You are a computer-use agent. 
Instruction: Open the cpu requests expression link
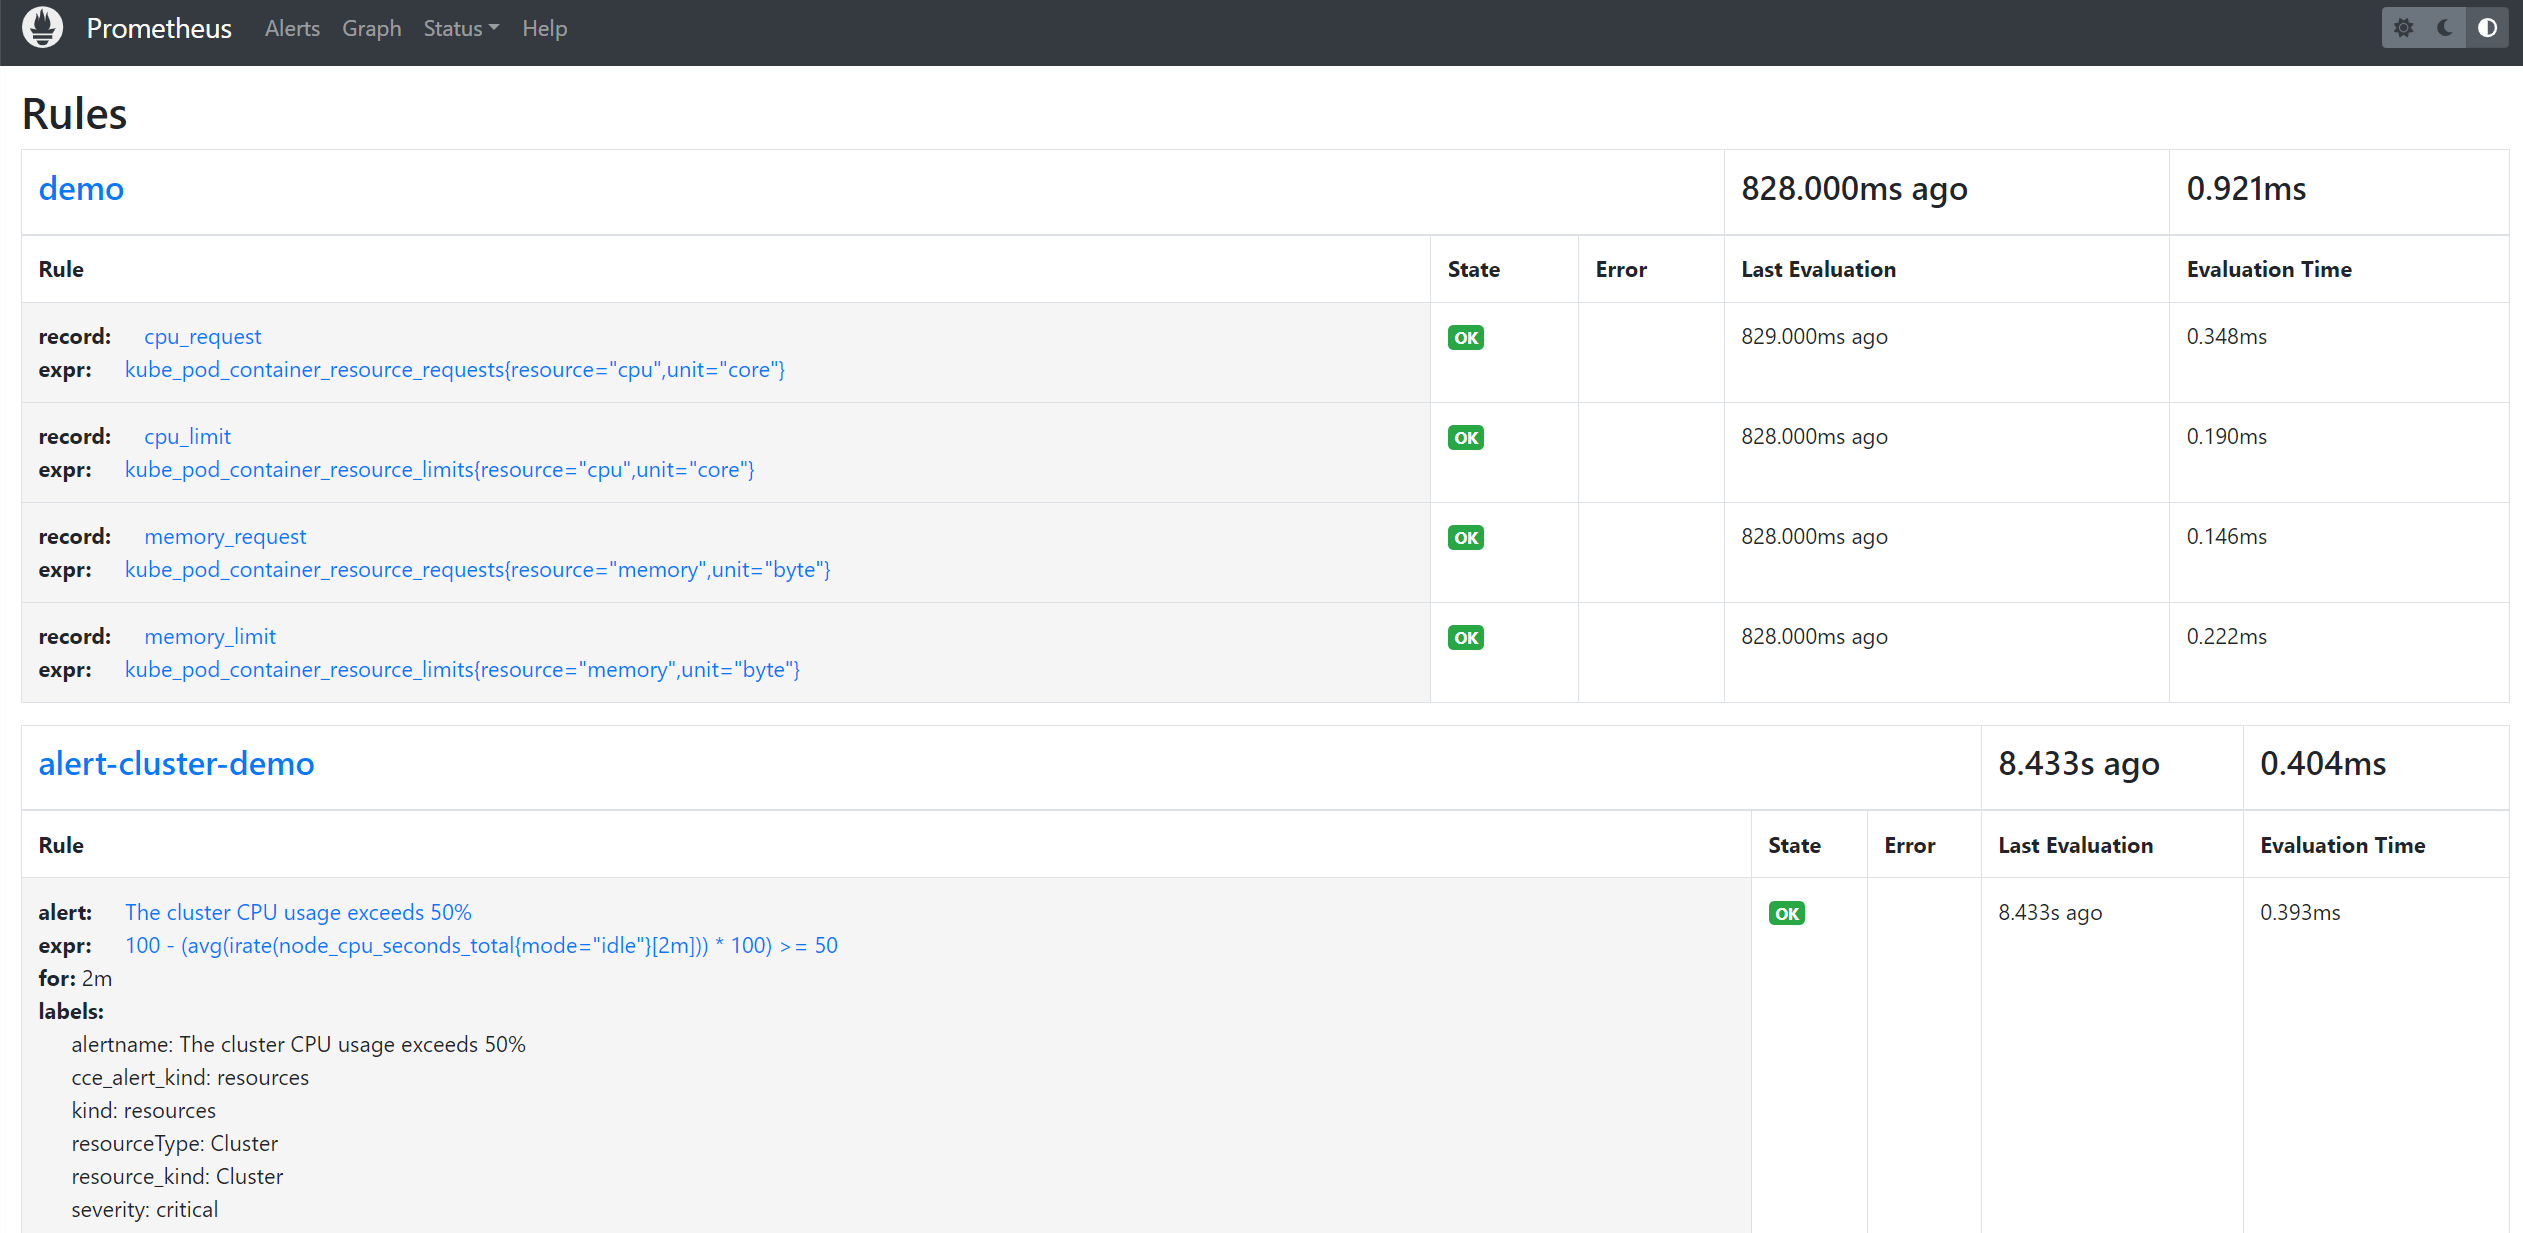click(455, 370)
